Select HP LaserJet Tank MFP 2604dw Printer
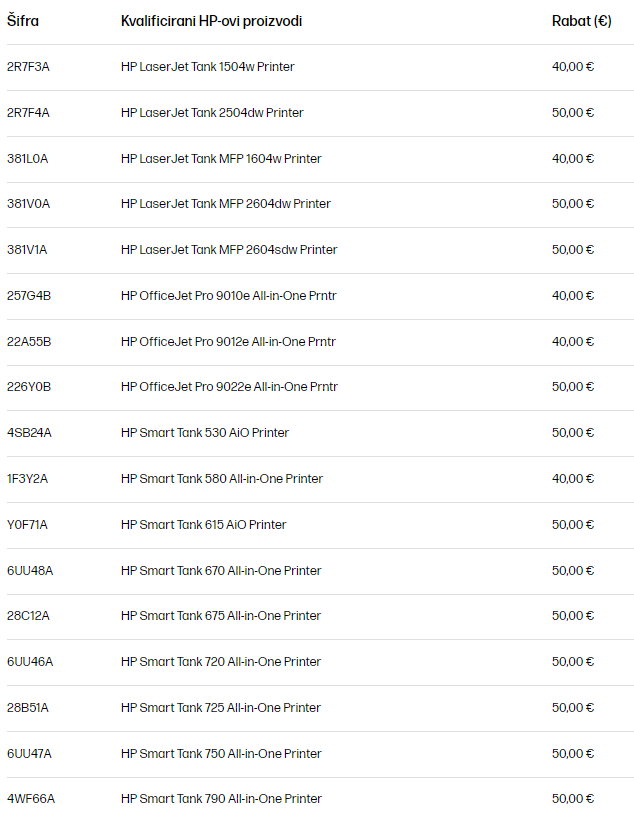This screenshot has width=634, height=824. [x=226, y=204]
